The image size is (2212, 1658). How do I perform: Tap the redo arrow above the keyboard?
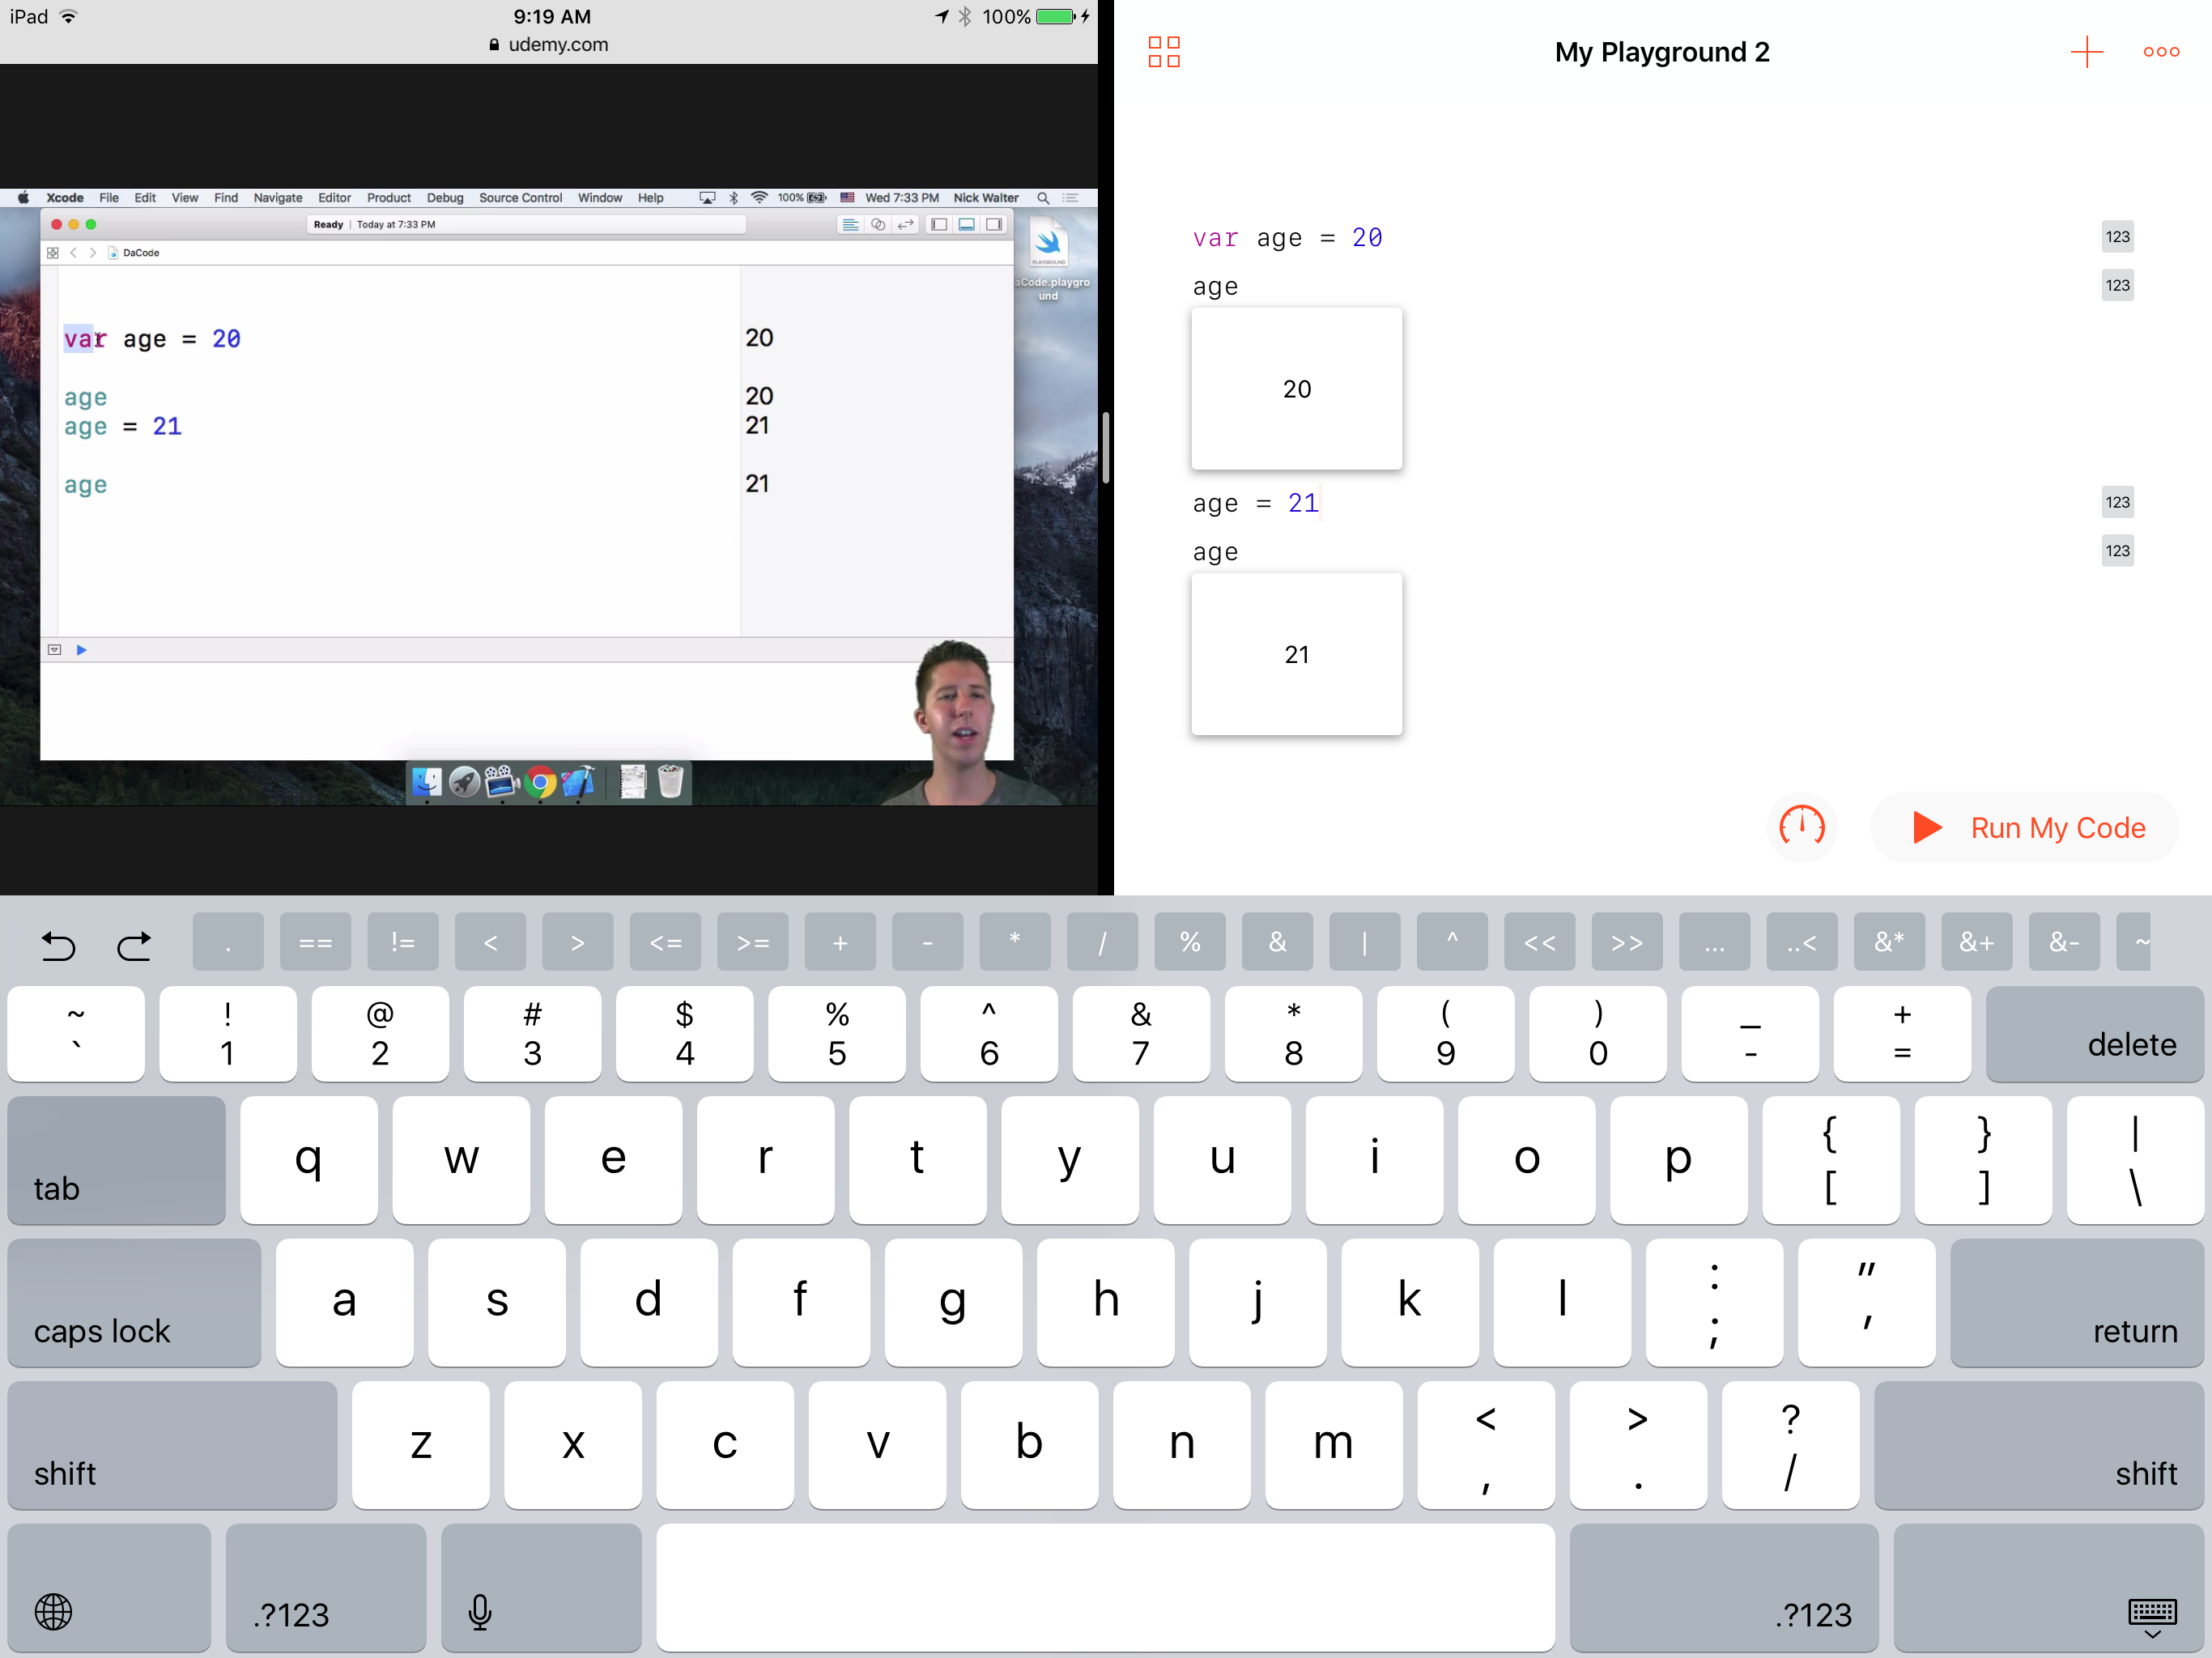[134, 943]
